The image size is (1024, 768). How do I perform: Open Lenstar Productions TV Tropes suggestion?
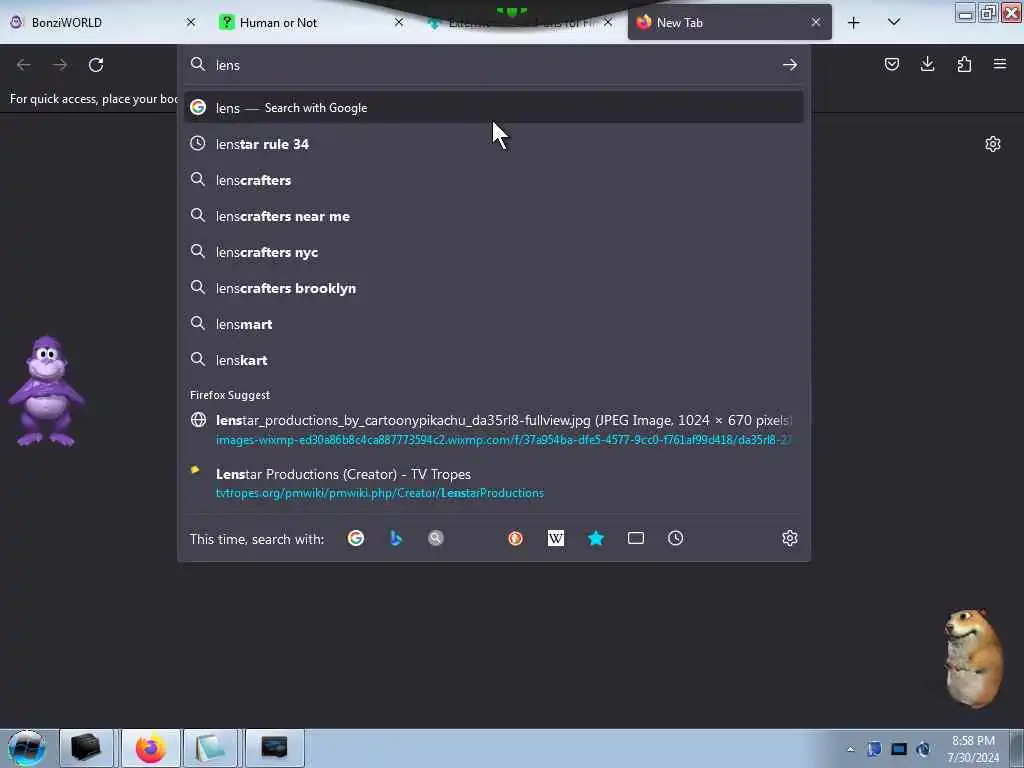tap(494, 483)
